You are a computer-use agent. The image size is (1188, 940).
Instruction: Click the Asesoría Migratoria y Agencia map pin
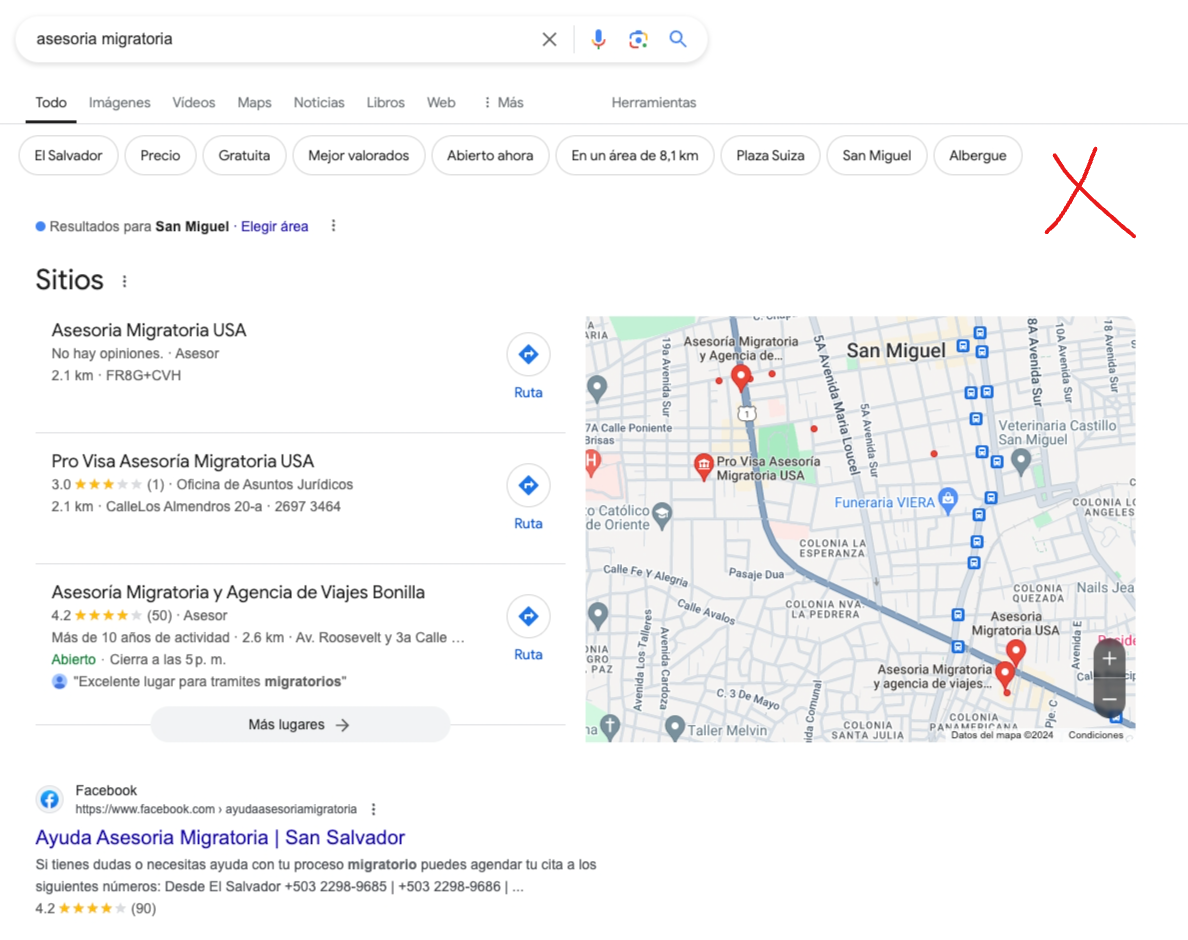(x=740, y=377)
